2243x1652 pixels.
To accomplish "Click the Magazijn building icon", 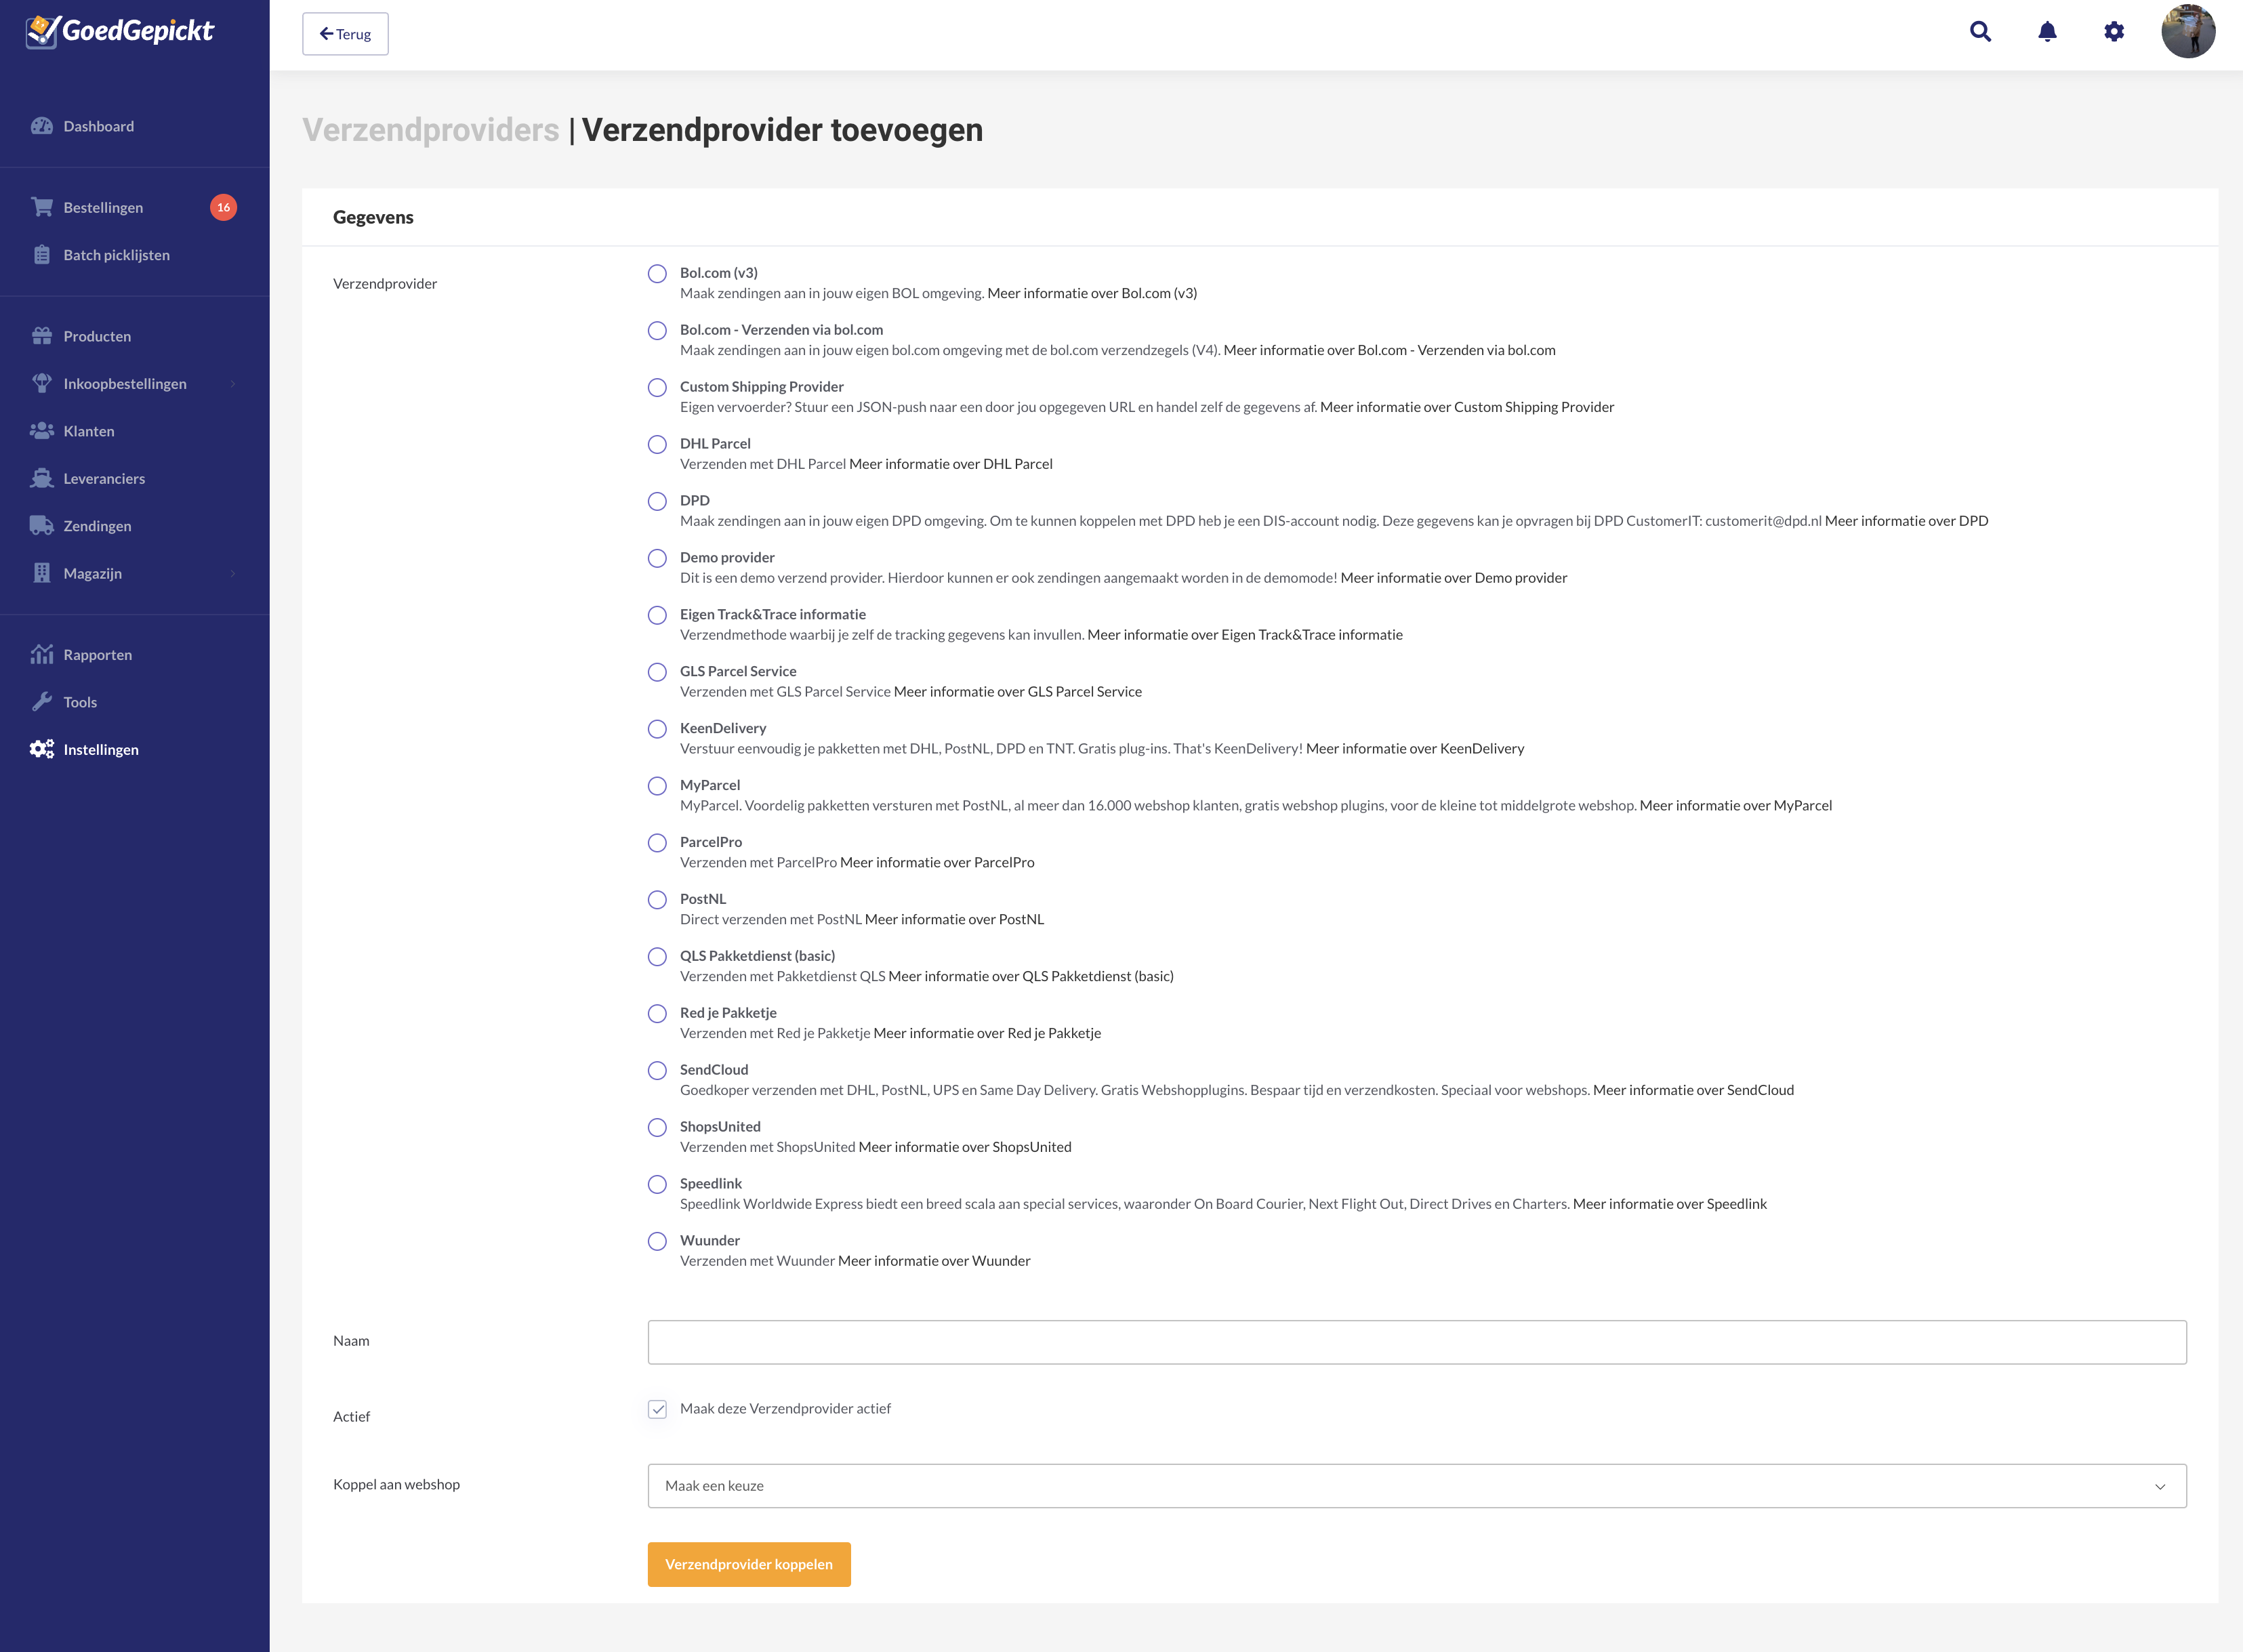I will pyautogui.click(x=42, y=573).
